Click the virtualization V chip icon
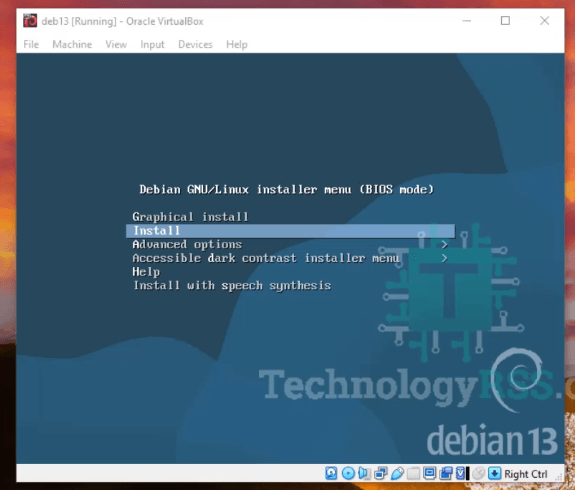The image size is (575, 490). [461, 473]
